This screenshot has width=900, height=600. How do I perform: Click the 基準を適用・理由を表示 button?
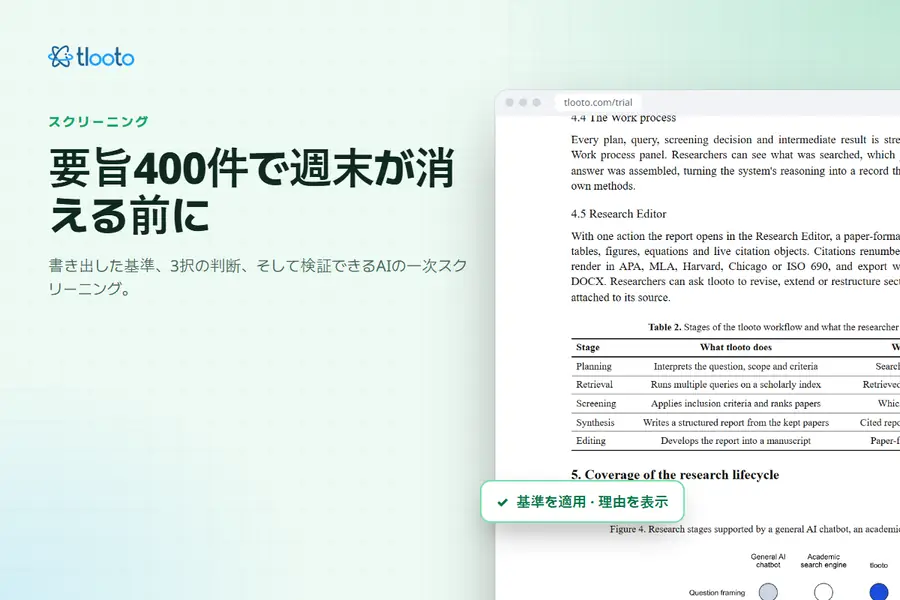click(x=582, y=502)
